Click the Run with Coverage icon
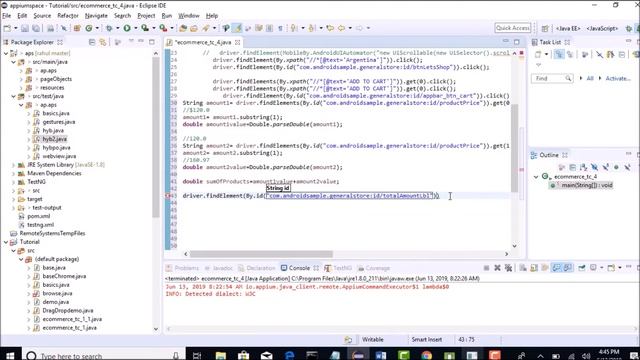The width and height of the screenshot is (640, 360). click(144, 28)
